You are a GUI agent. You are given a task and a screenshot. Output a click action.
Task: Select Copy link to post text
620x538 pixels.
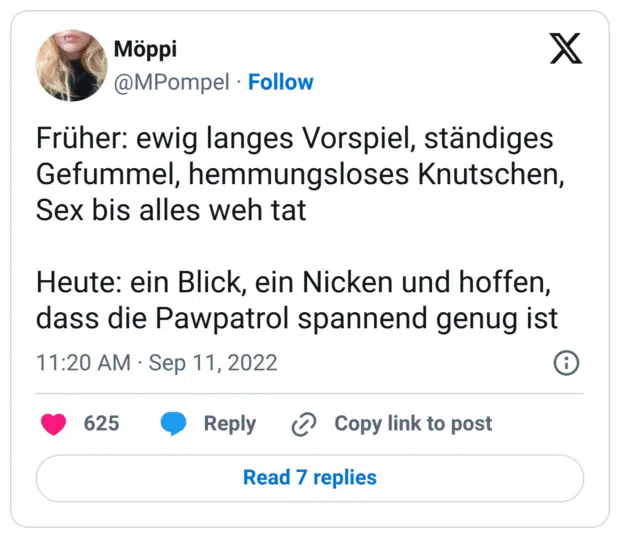[x=413, y=424]
